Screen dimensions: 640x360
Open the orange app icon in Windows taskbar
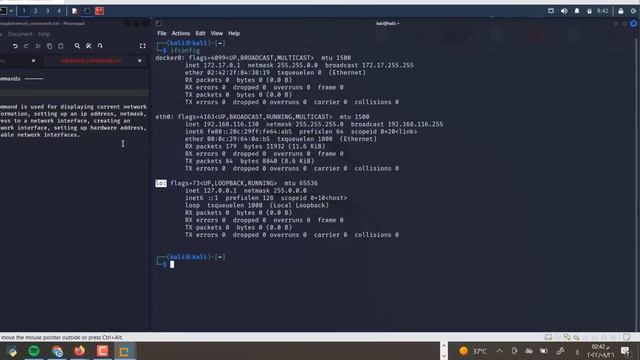pos(102,351)
